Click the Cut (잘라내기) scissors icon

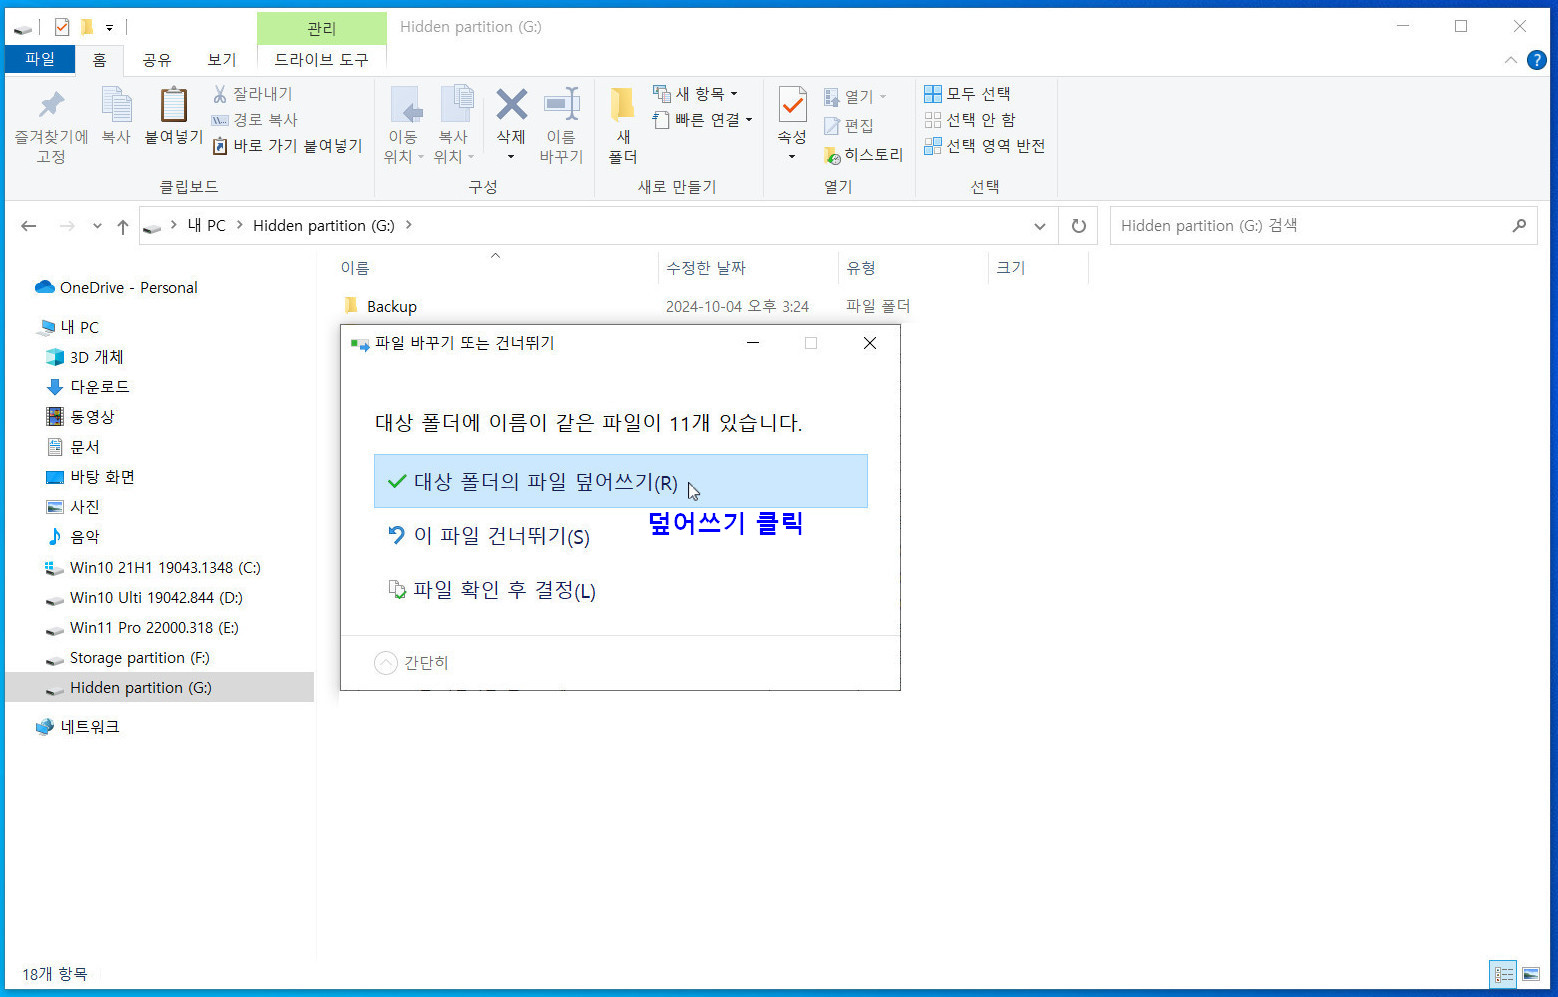tap(220, 94)
